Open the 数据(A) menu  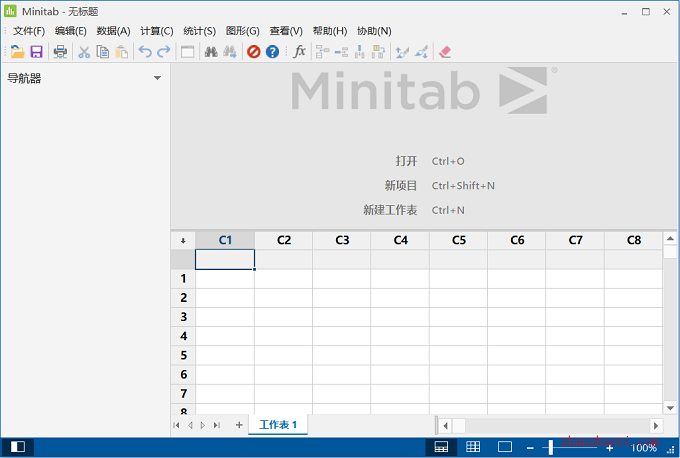113,31
